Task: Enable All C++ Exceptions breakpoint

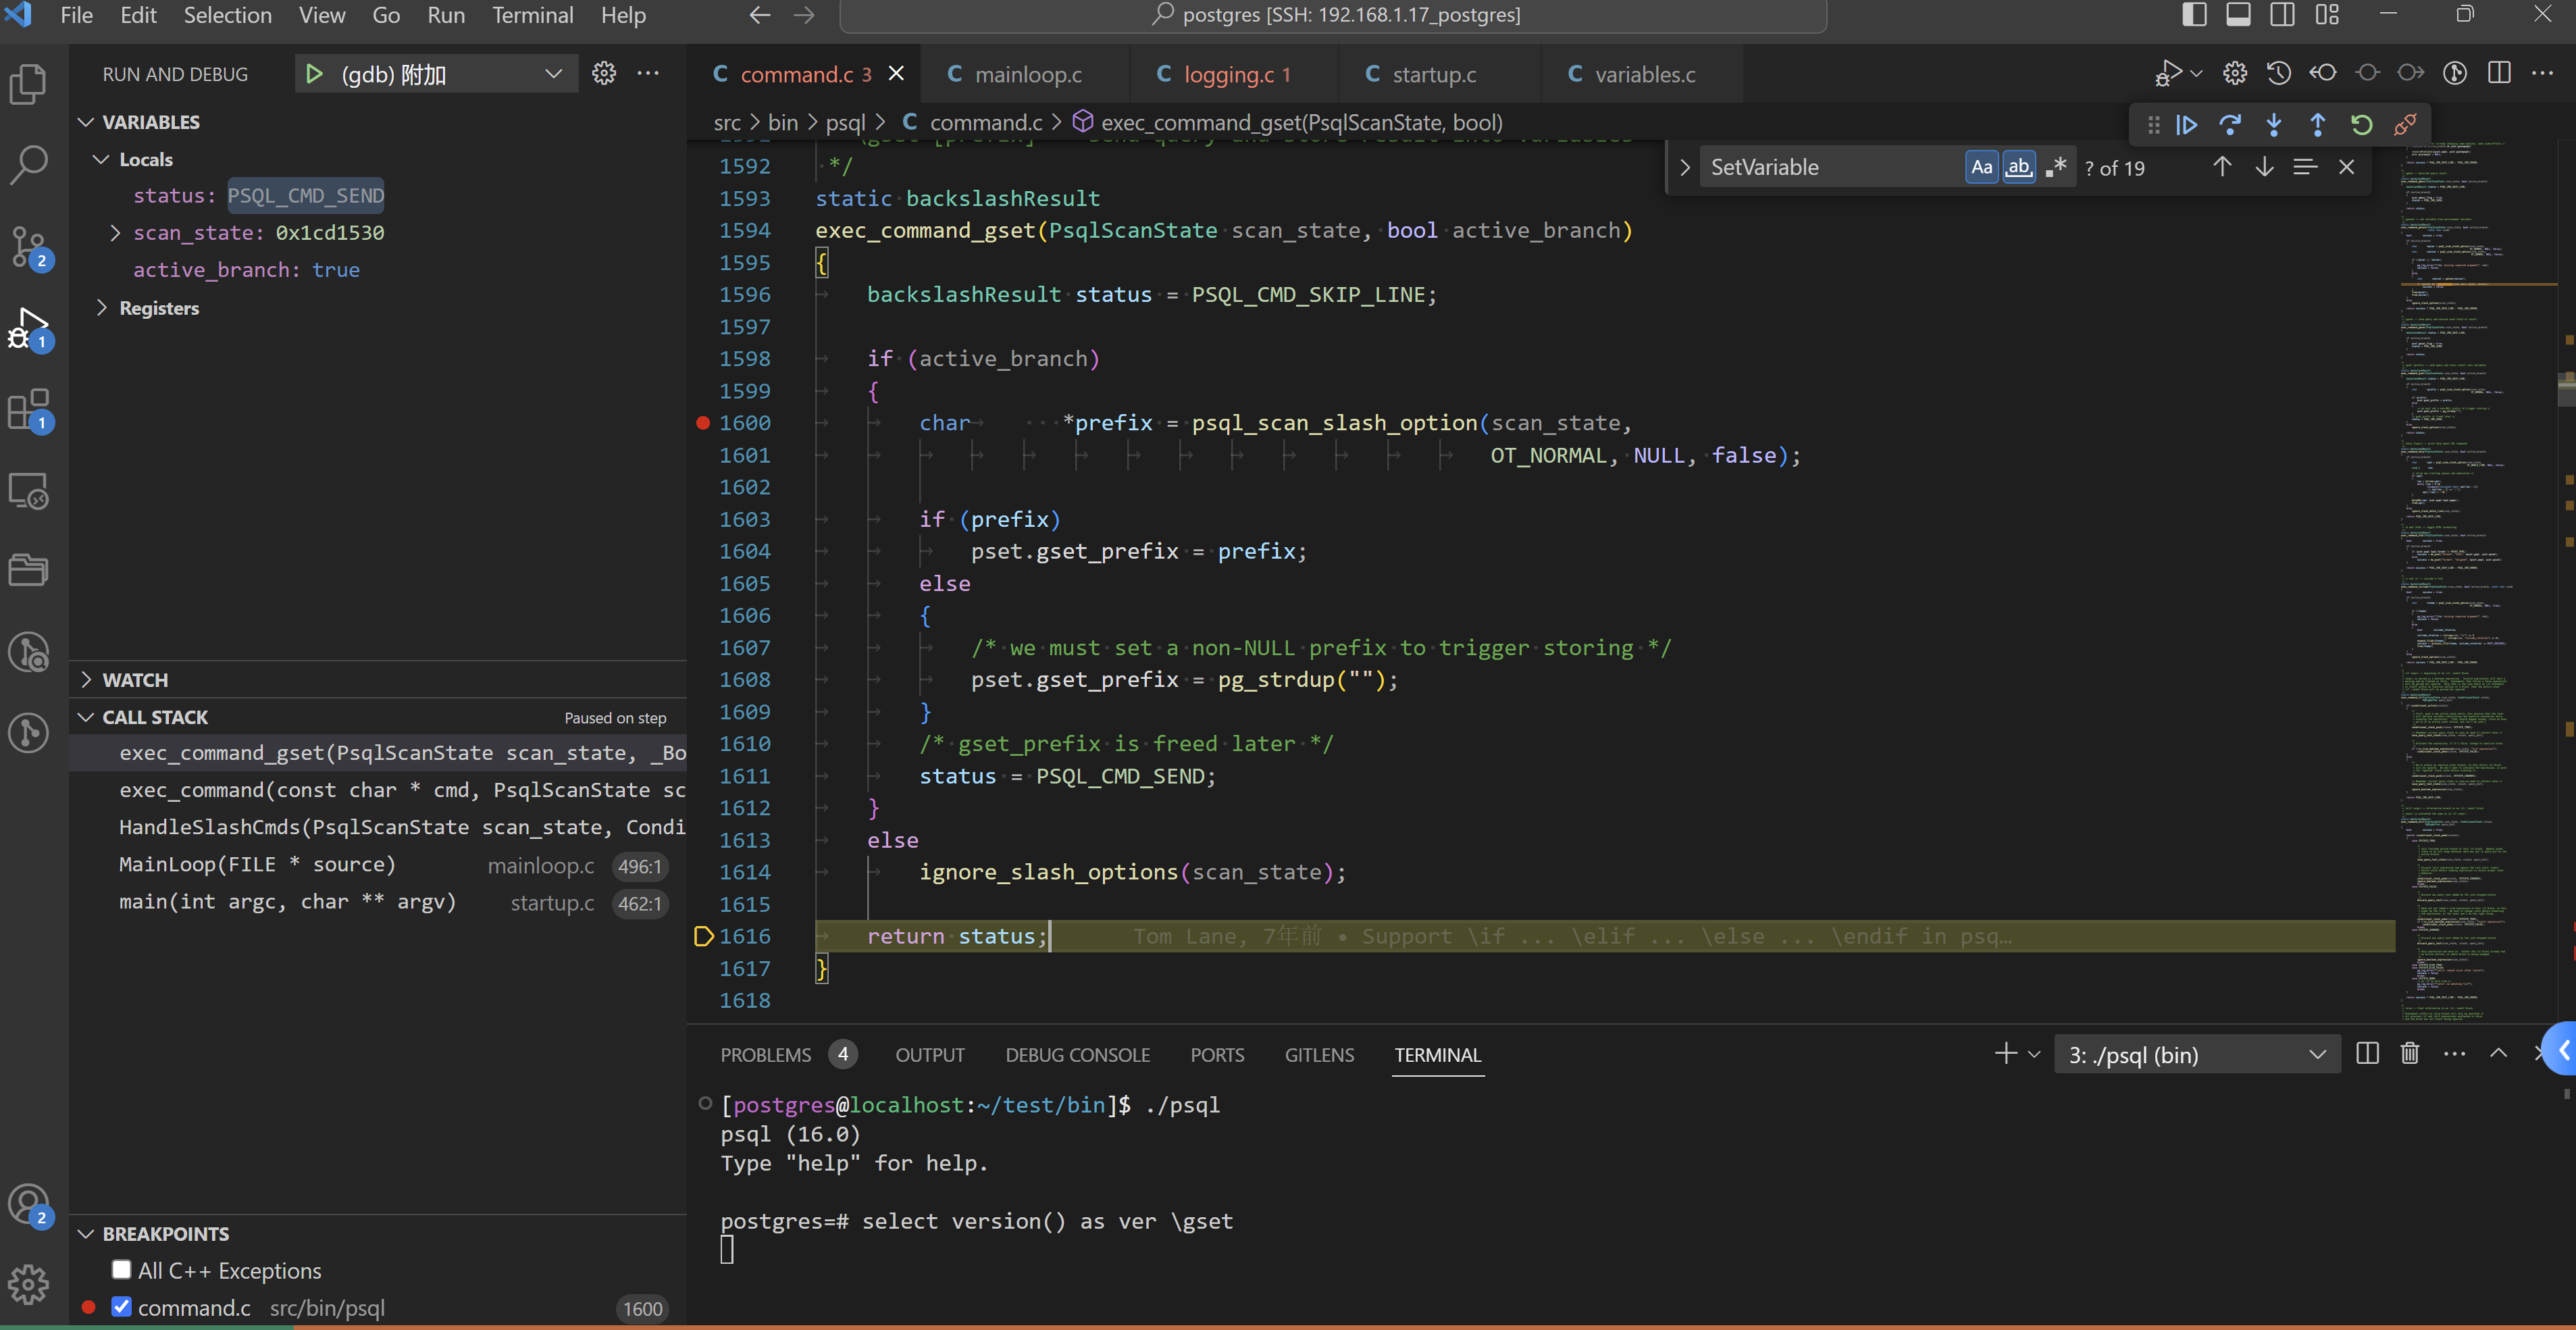Action: click(x=122, y=1270)
